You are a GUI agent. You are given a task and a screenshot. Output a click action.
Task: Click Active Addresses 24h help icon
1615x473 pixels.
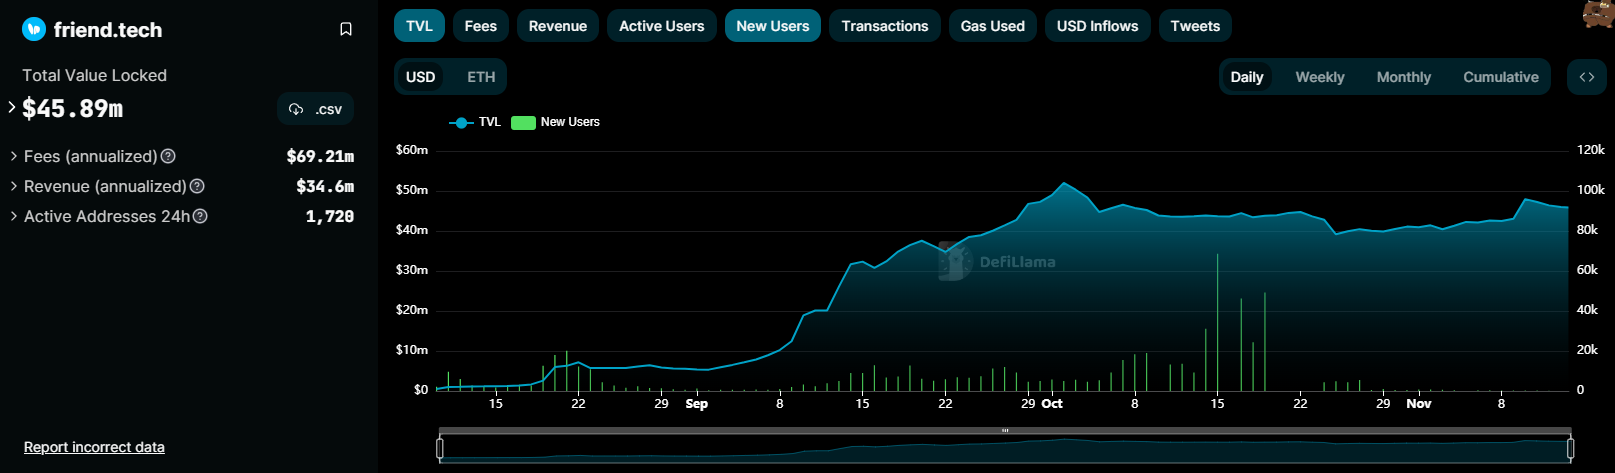[x=200, y=216]
